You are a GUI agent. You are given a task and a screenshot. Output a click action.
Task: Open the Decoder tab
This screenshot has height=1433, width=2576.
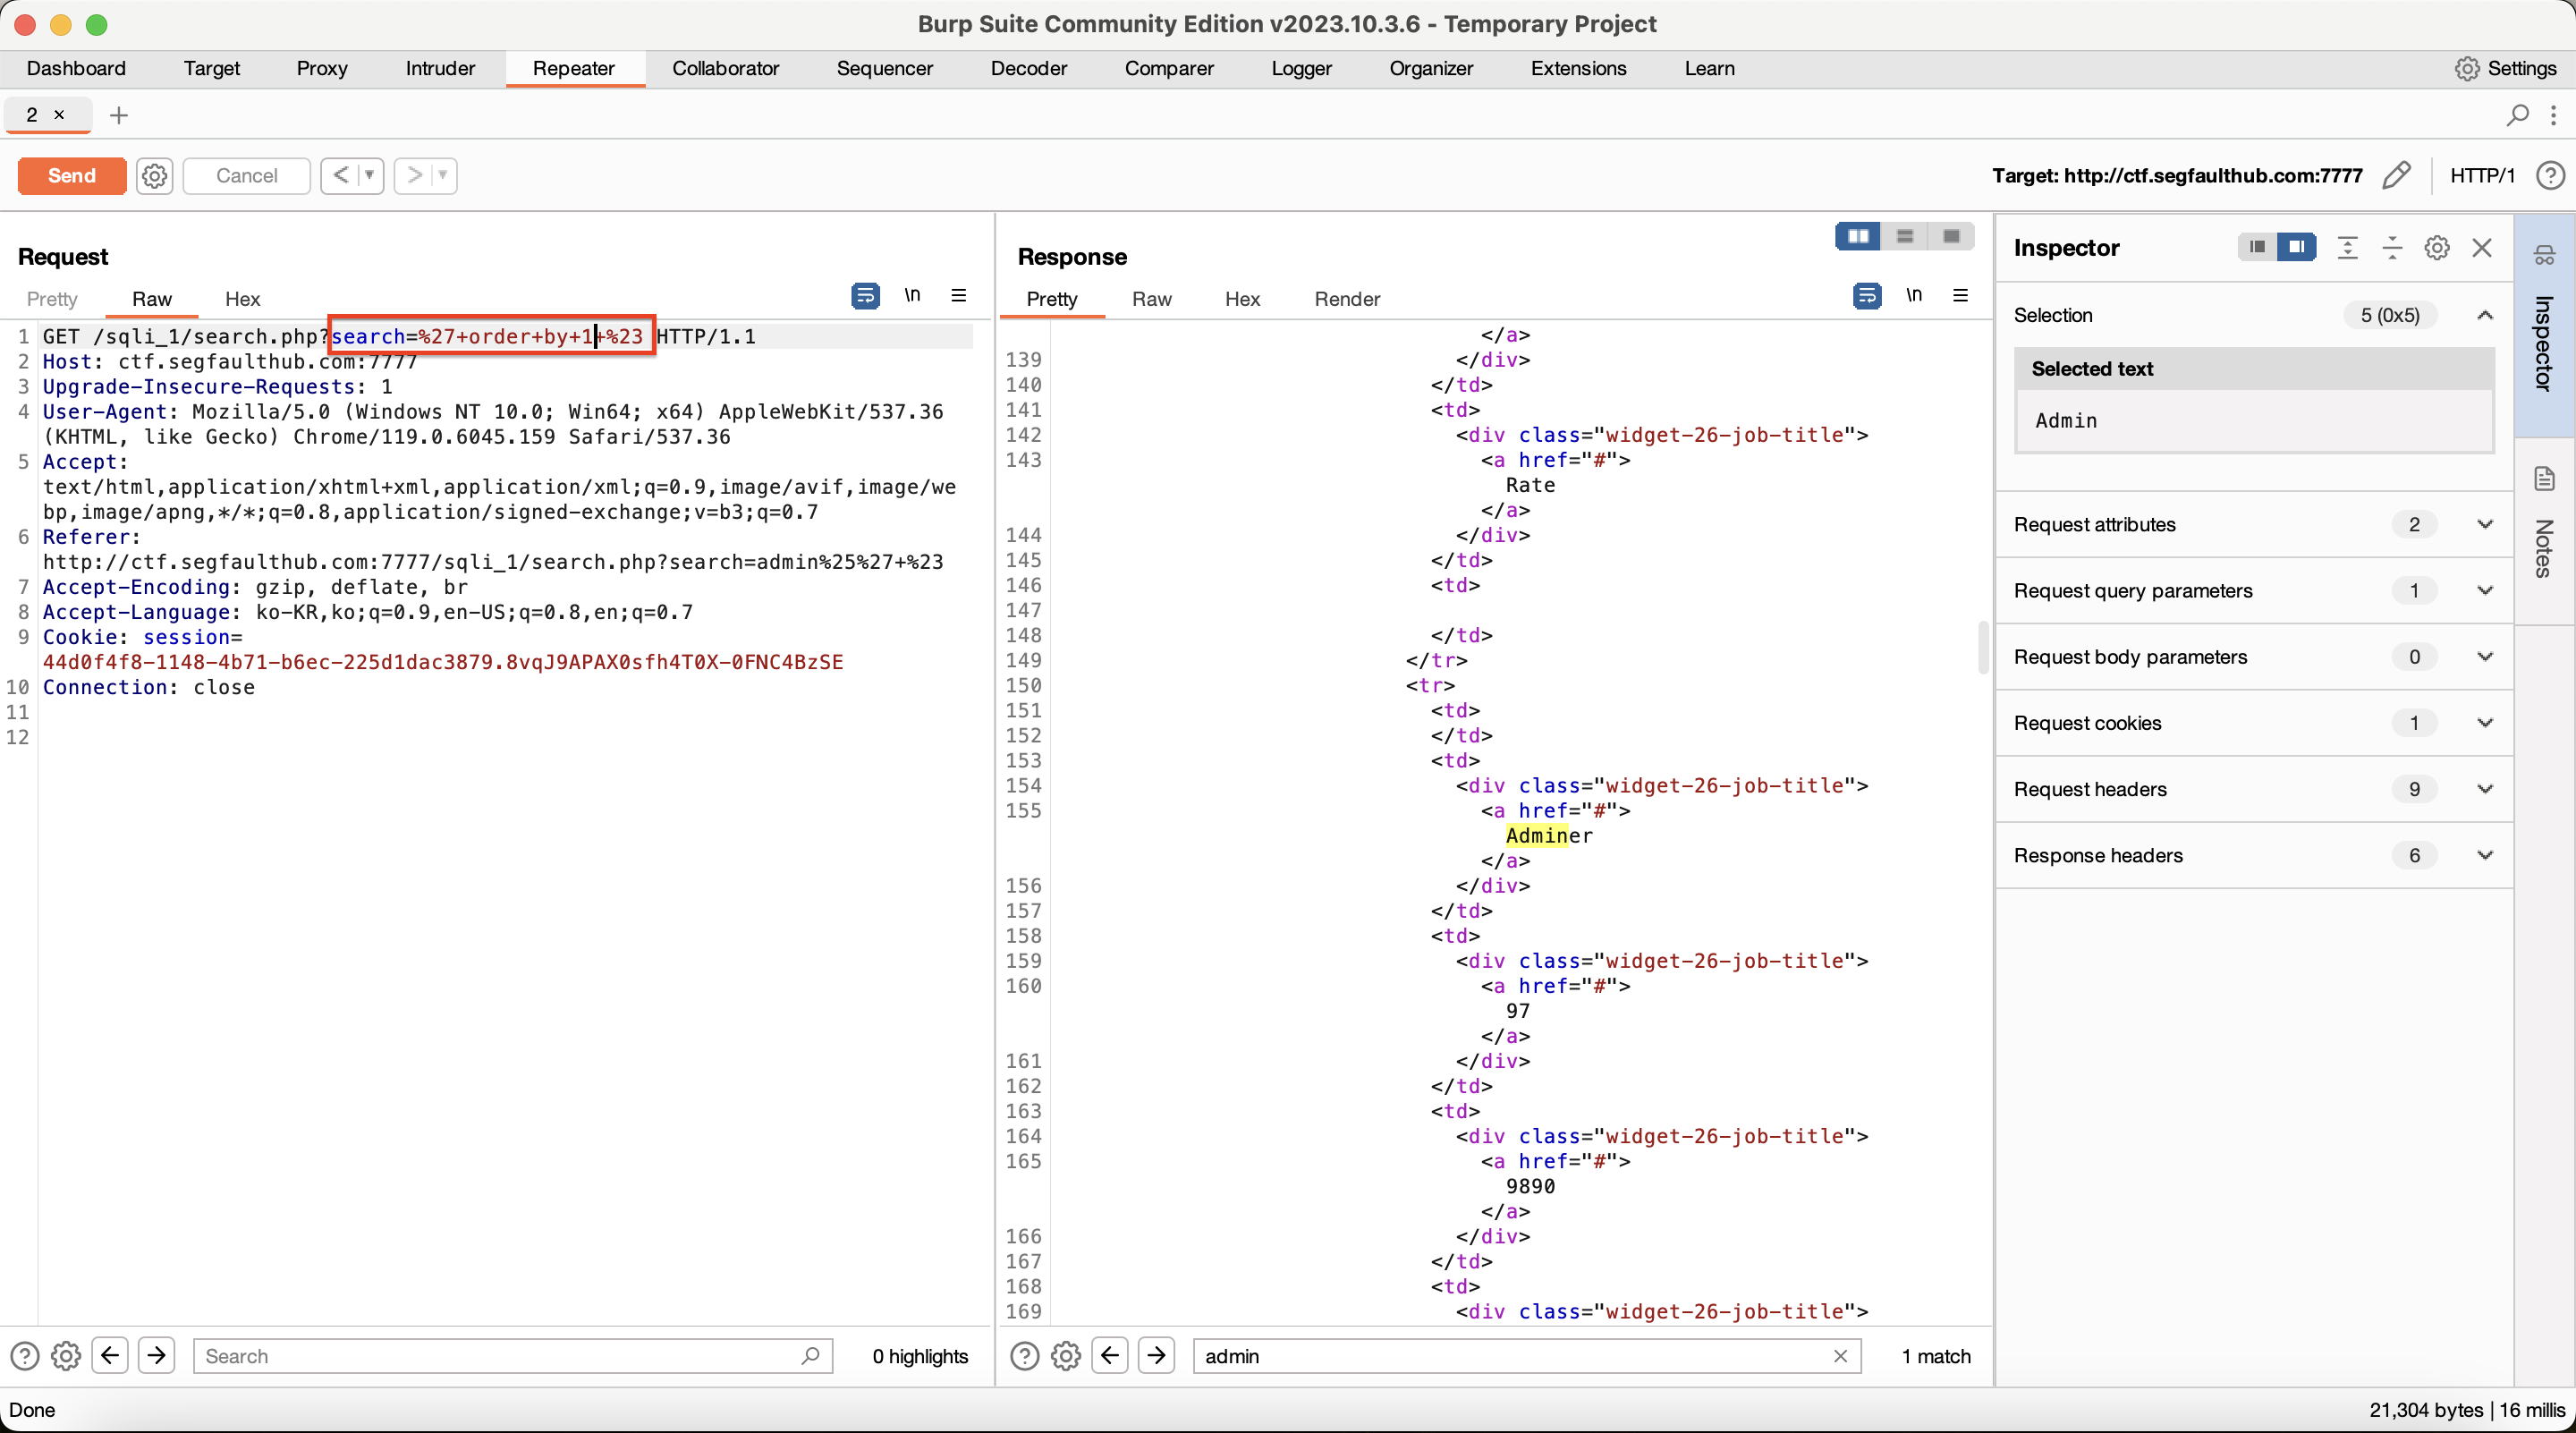1029,68
